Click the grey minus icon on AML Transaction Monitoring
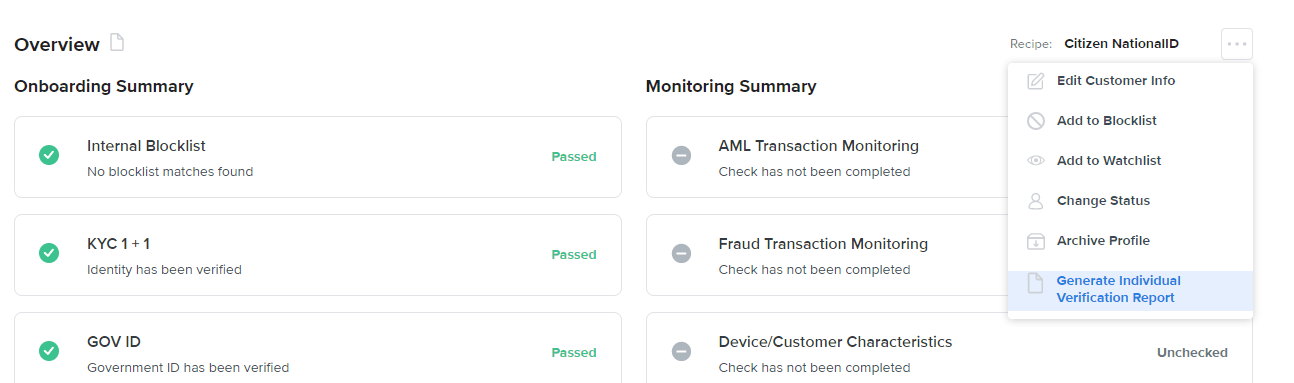Screen dimensions: 1294x383 coord(681,156)
